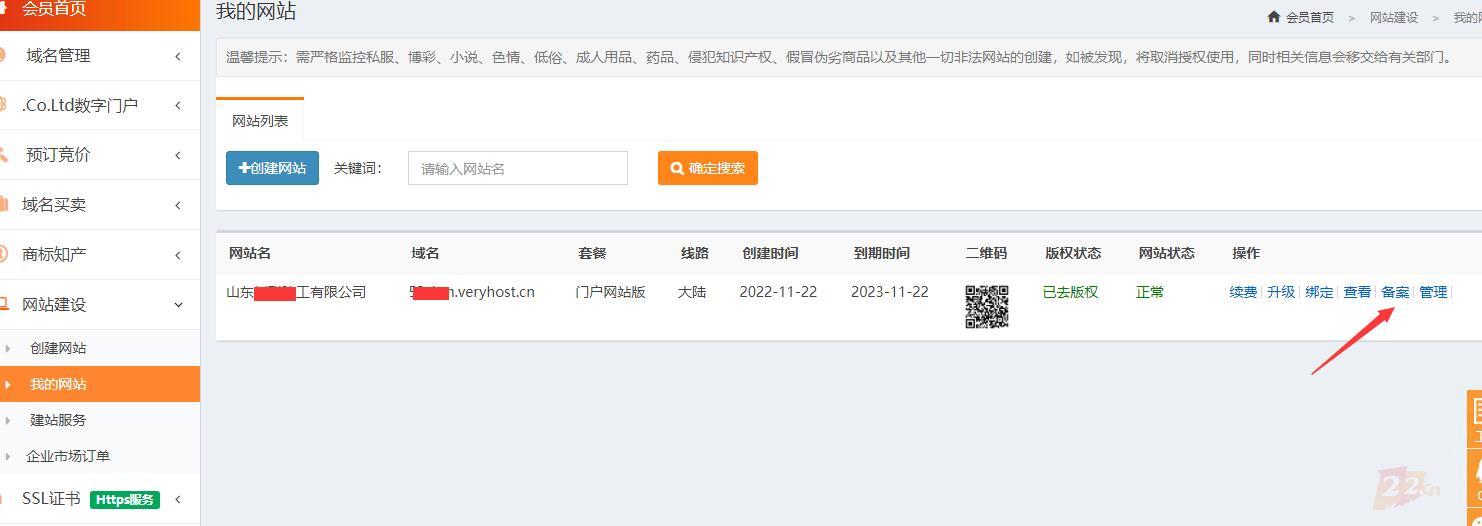Click the 二维码 column header
Screen dimensions: 1482x526
tap(986, 253)
